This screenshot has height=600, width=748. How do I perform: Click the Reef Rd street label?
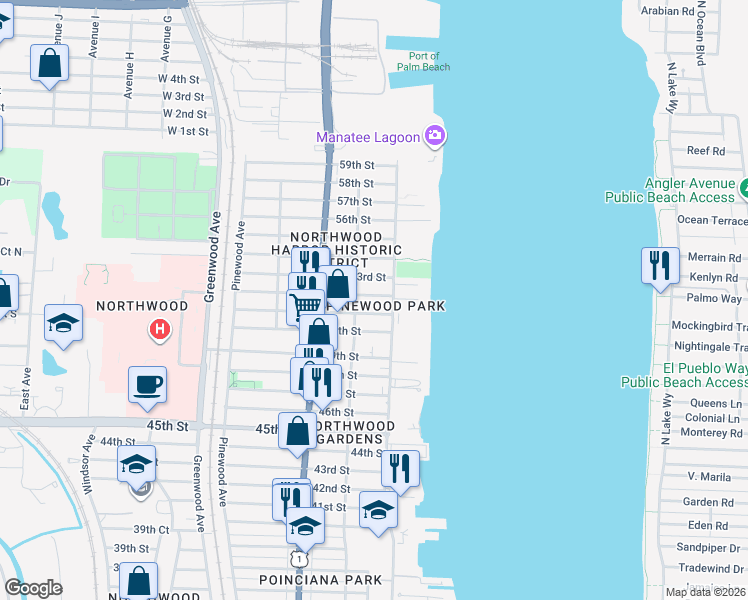click(x=706, y=151)
